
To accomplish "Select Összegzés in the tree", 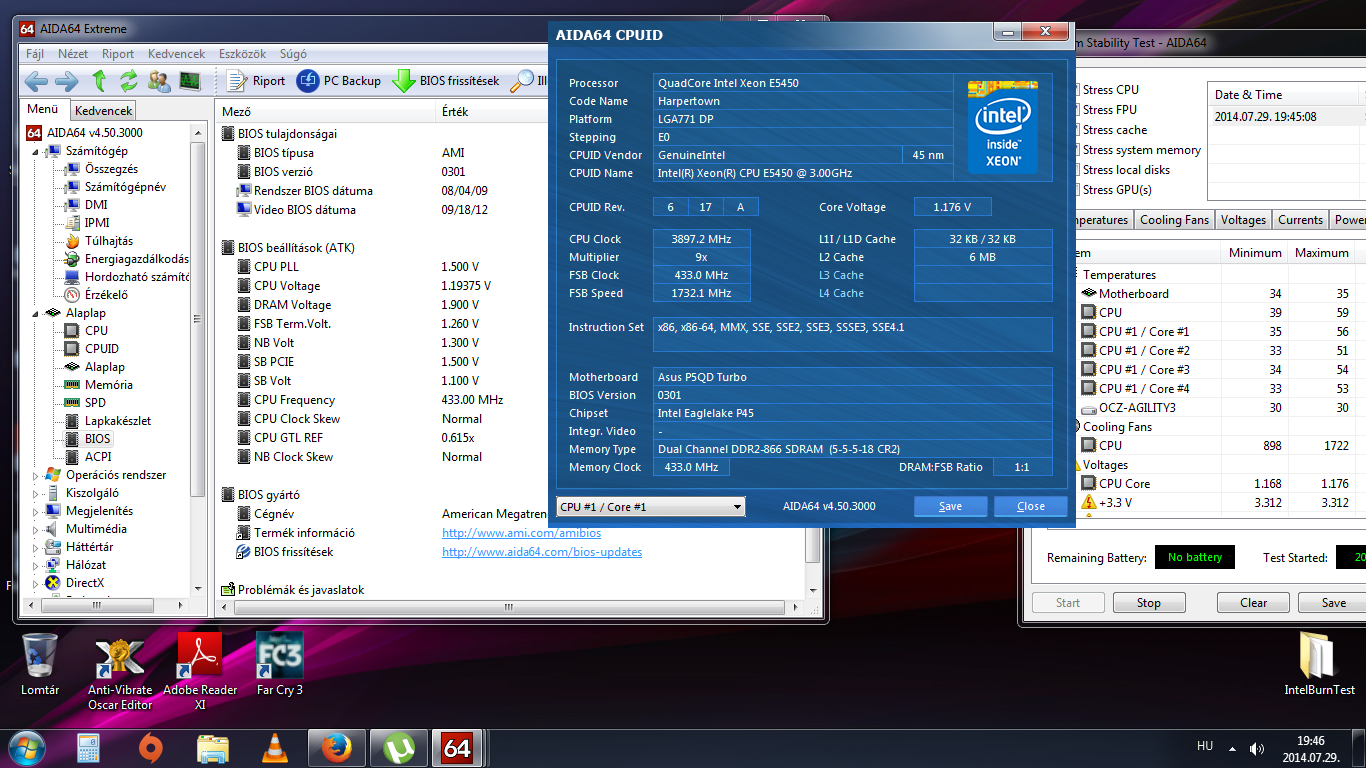I will pos(111,169).
